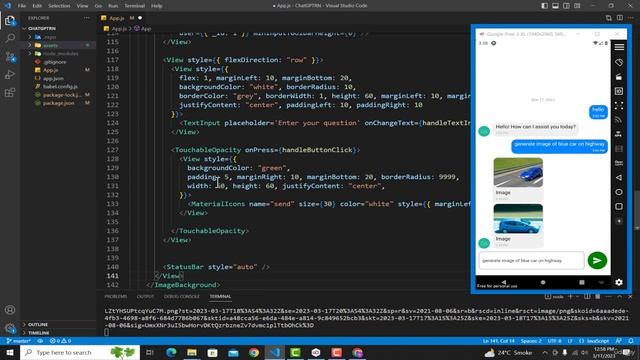Open the Search view in activity bar
The image size is (640, 360).
click(10, 38)
